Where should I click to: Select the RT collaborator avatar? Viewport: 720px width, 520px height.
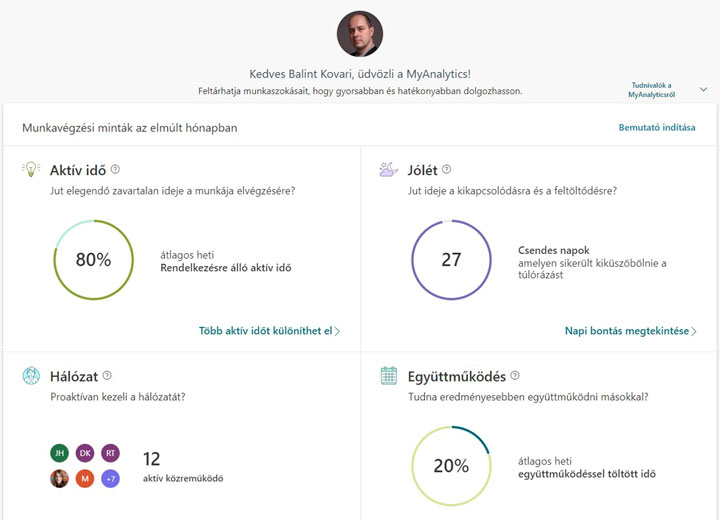111,453
